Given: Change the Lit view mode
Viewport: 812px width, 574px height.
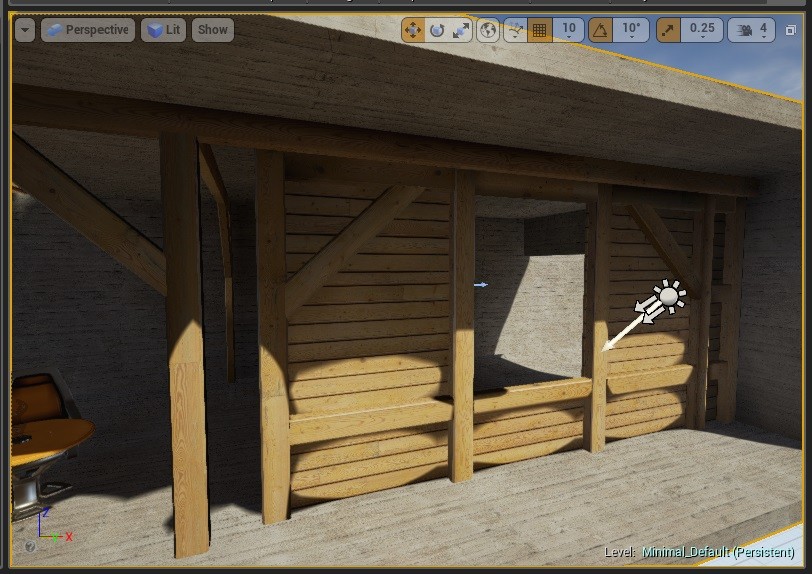Looking at the screenshot, I should tap(163, 30).
